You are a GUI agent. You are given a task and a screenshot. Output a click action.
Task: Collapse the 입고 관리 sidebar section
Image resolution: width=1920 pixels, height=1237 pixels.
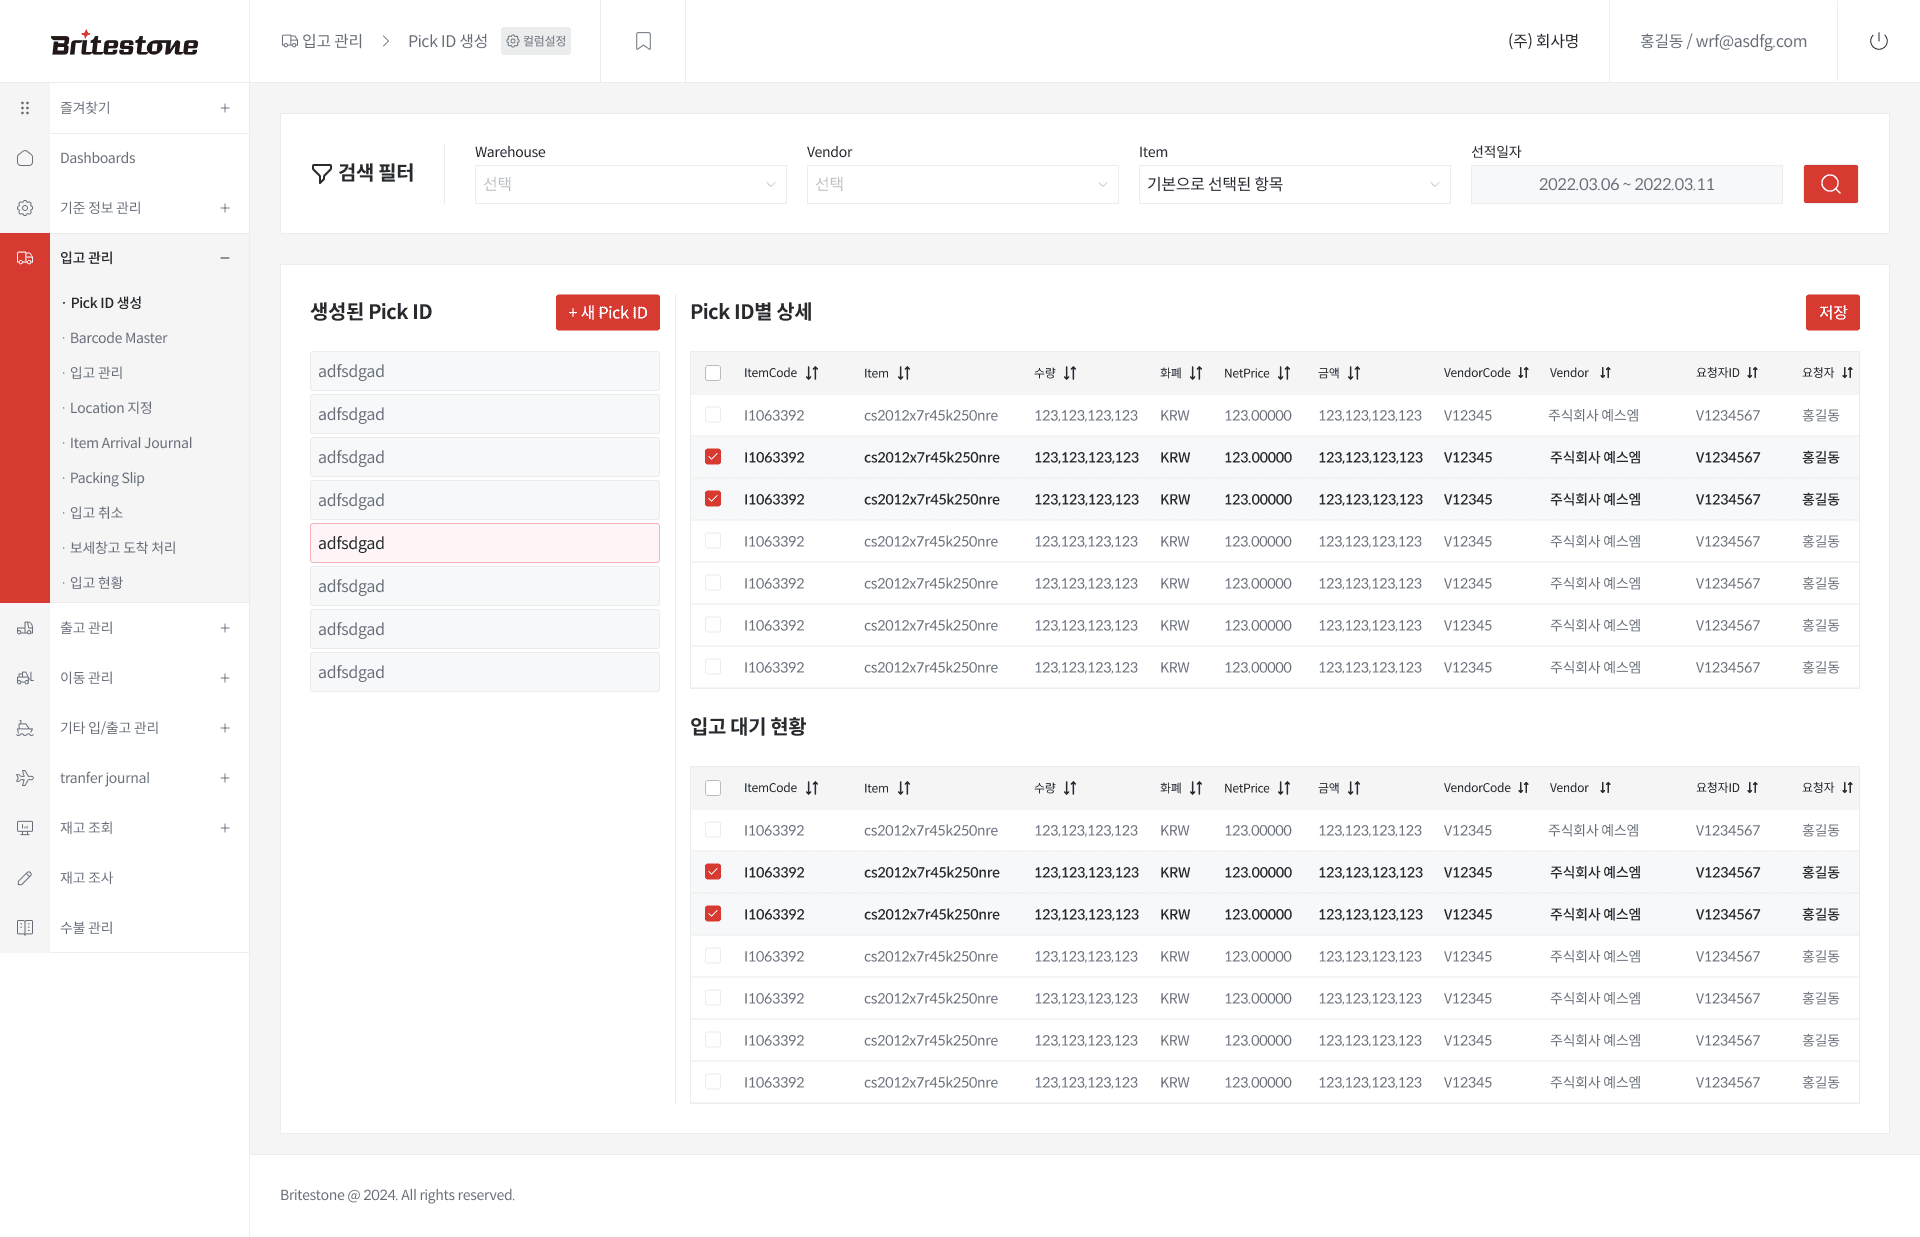225,257
